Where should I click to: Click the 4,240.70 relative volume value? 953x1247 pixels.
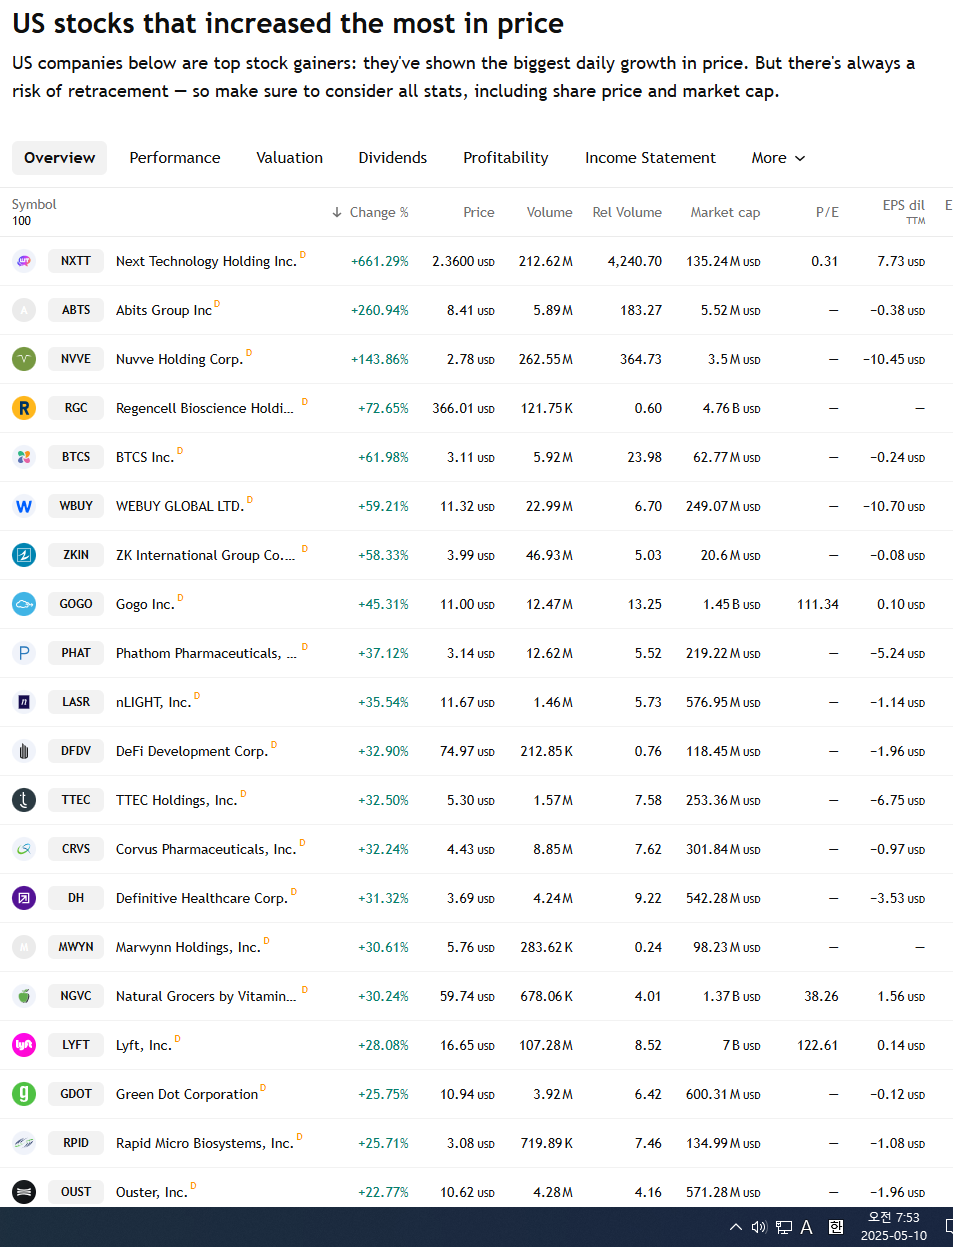point(635,261)
